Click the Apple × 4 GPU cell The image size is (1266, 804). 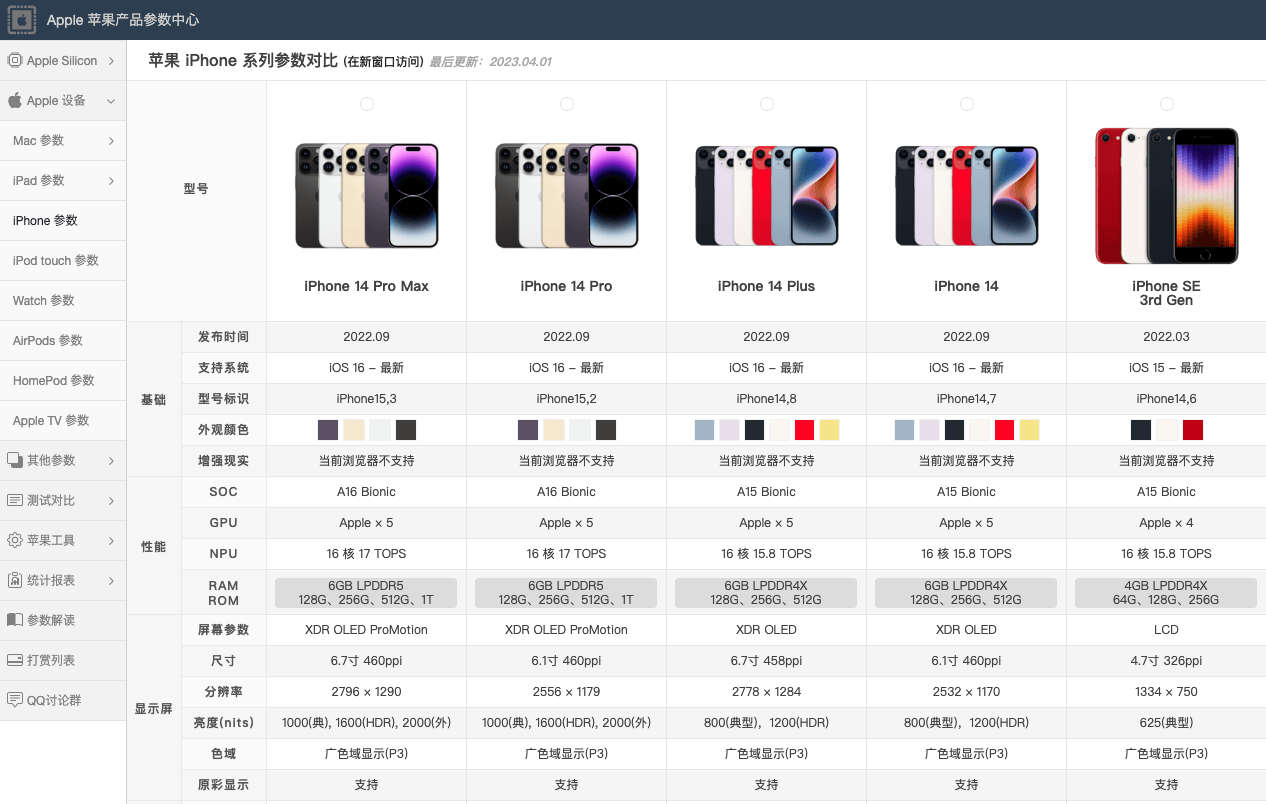click(1167, 523)
